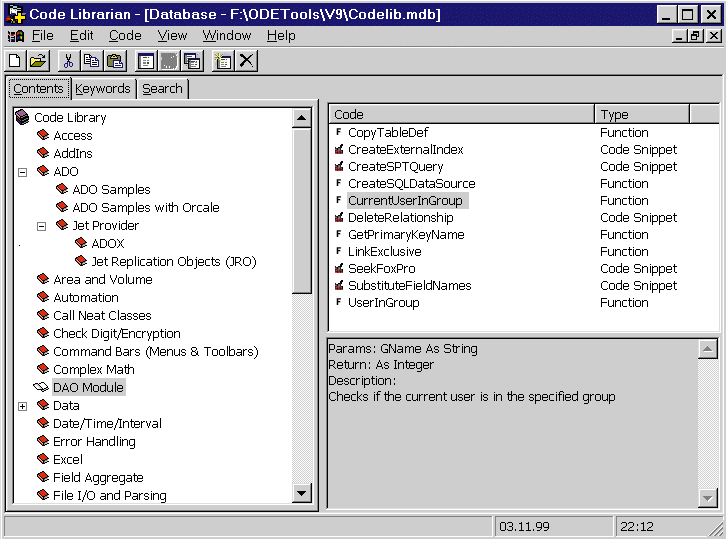Click the Open folder toolbar icon
Screen dimensions: 726x539
[x=37, y=61]
